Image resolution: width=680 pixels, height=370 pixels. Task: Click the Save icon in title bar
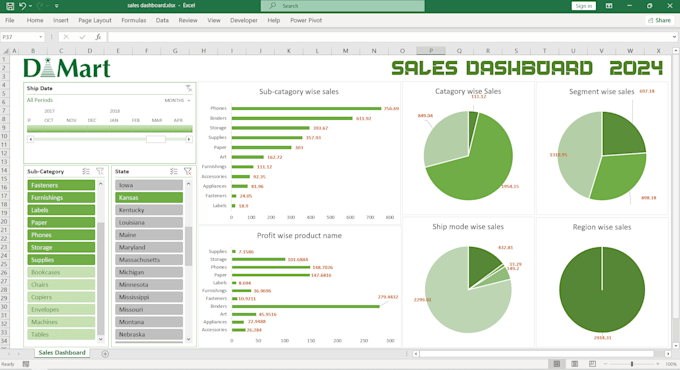[10, 6]
